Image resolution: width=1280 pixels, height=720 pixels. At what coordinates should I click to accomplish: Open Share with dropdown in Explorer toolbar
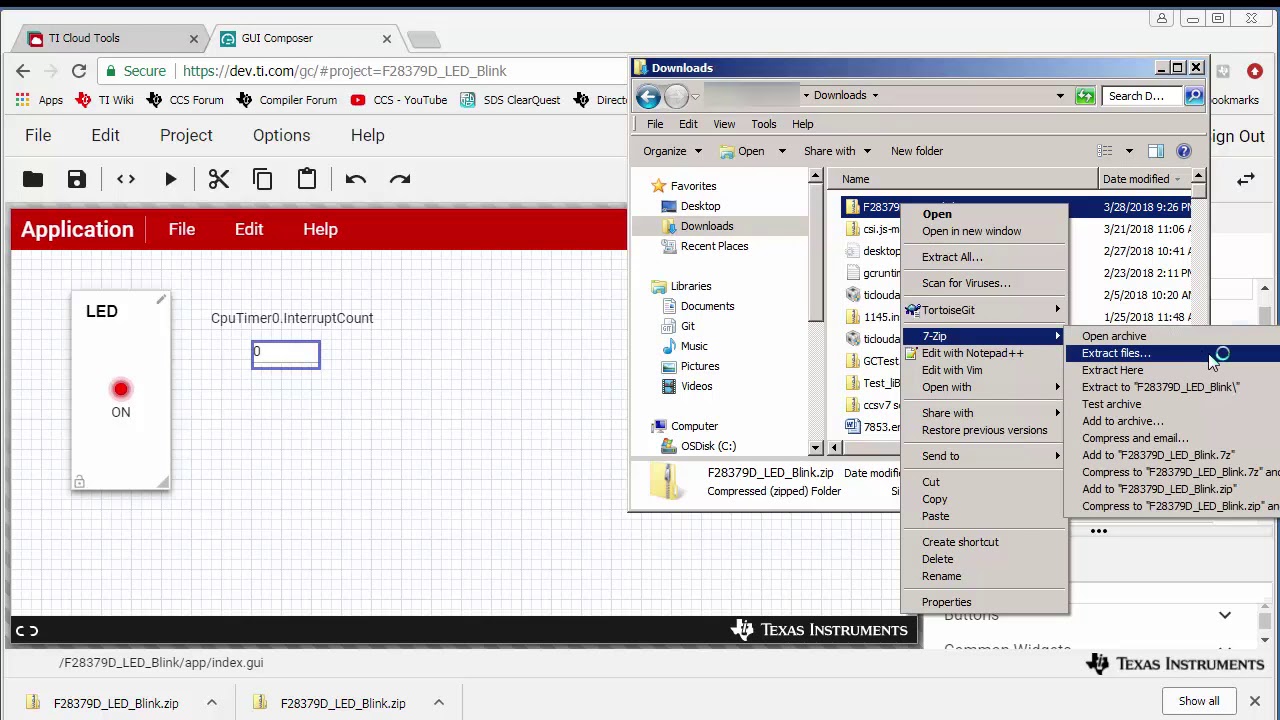837,151
